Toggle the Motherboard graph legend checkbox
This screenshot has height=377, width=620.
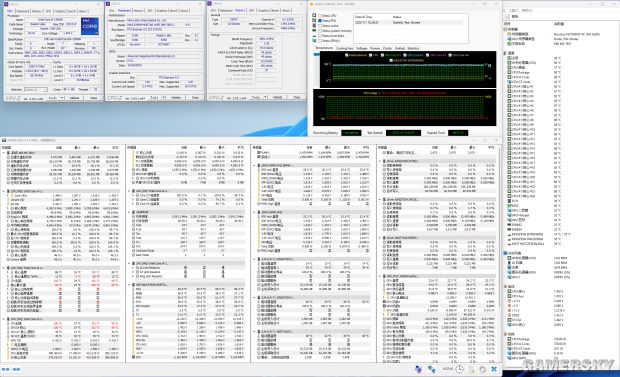pos(346,55)
